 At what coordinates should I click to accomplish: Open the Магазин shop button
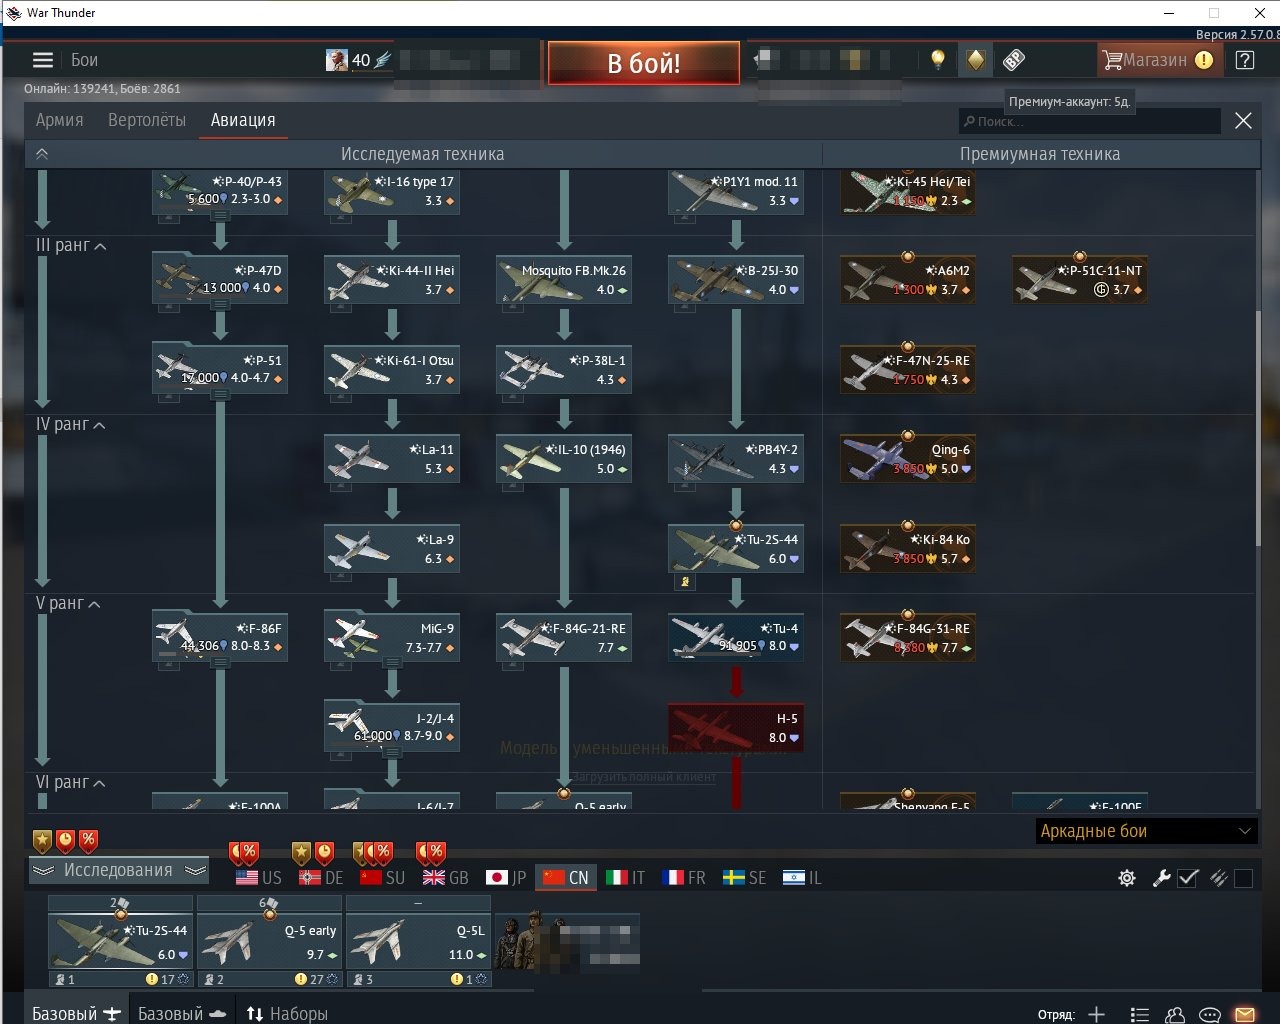tap(1158, 60)
